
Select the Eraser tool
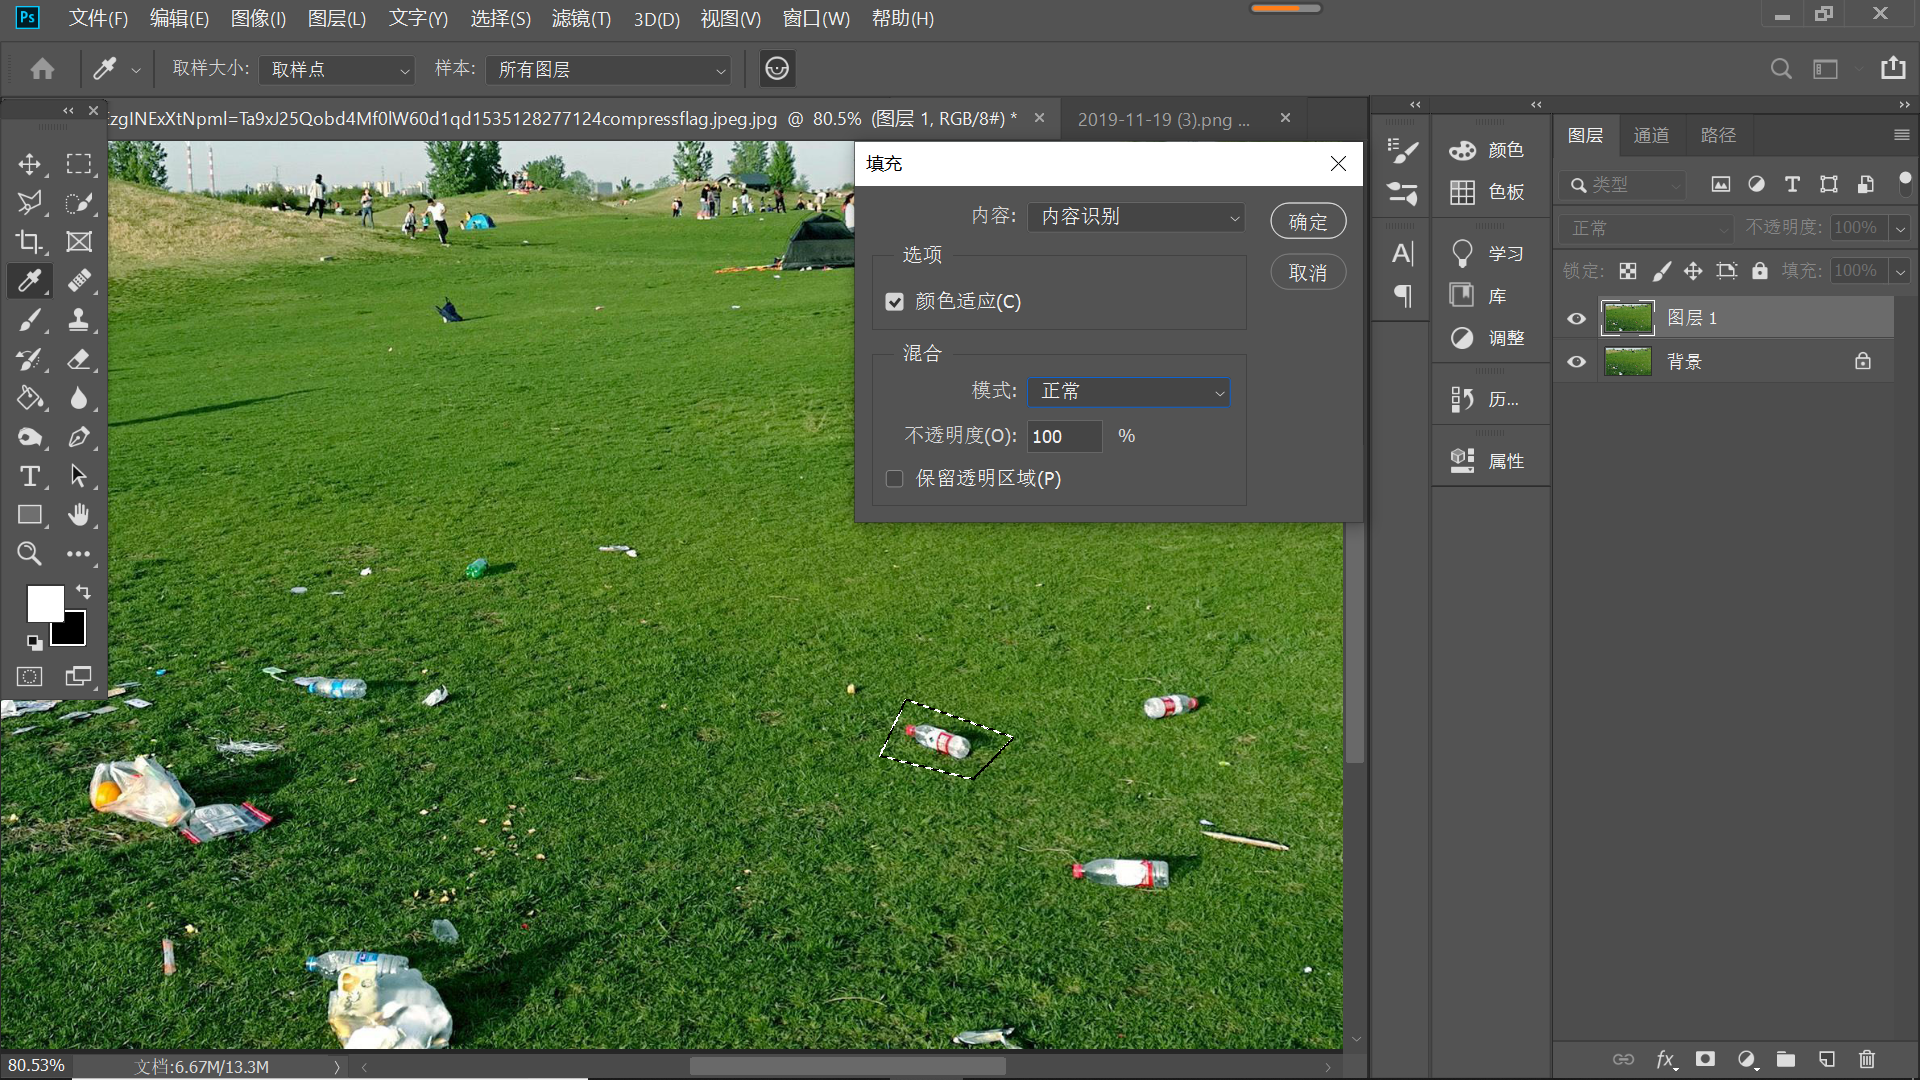(x=78, y=359)
